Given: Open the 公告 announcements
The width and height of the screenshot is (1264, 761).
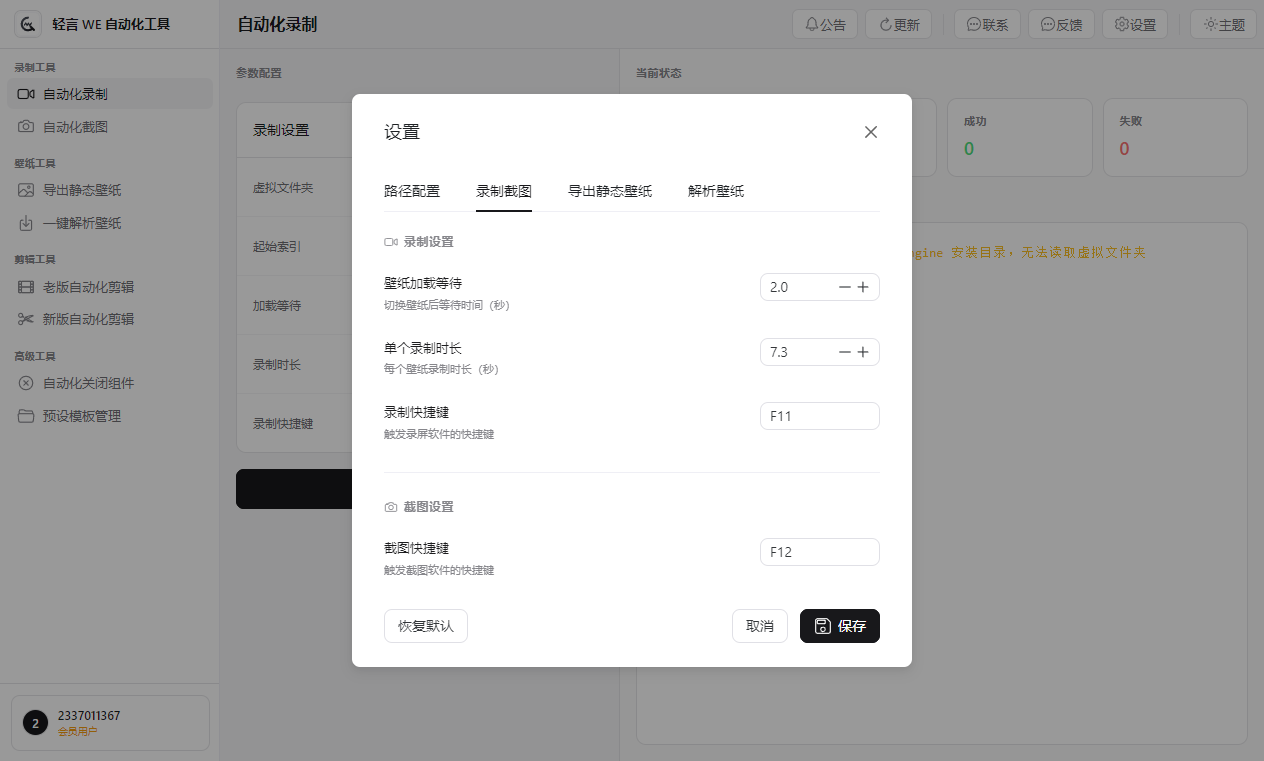Looking at the screenshot, I should pyautogui.click(x=825, y=24).
